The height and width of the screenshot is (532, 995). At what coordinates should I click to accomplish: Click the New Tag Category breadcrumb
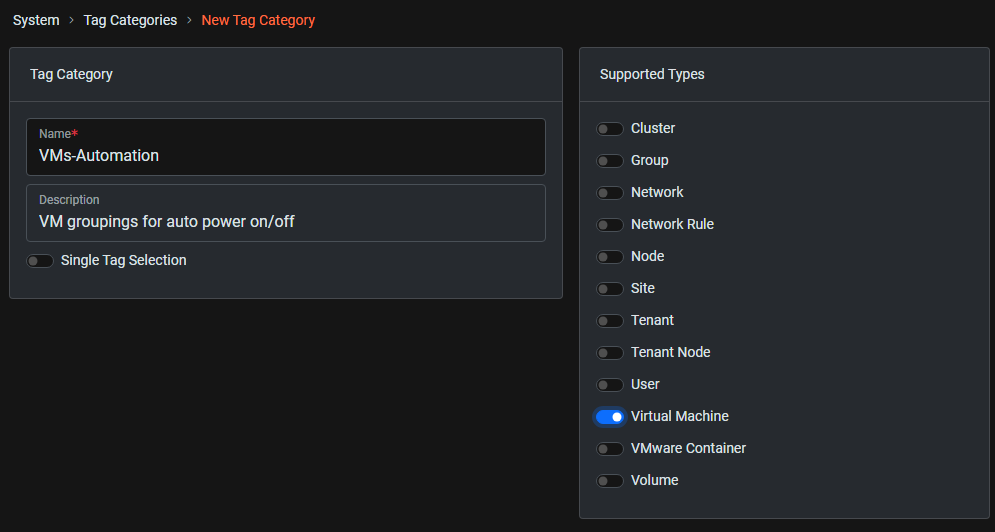pyautogui.click(x=258, y=20)
